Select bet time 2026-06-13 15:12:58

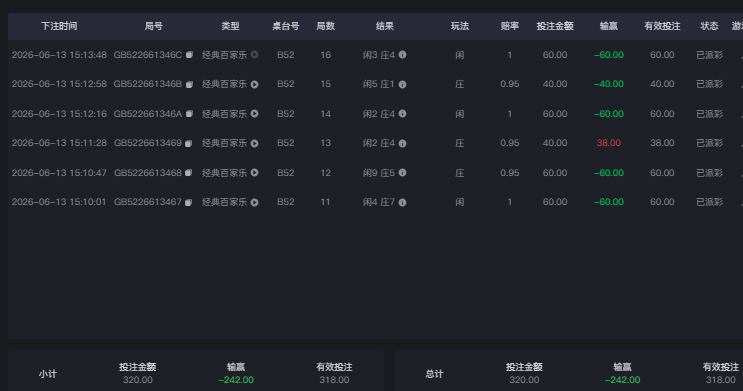point(59,84)
